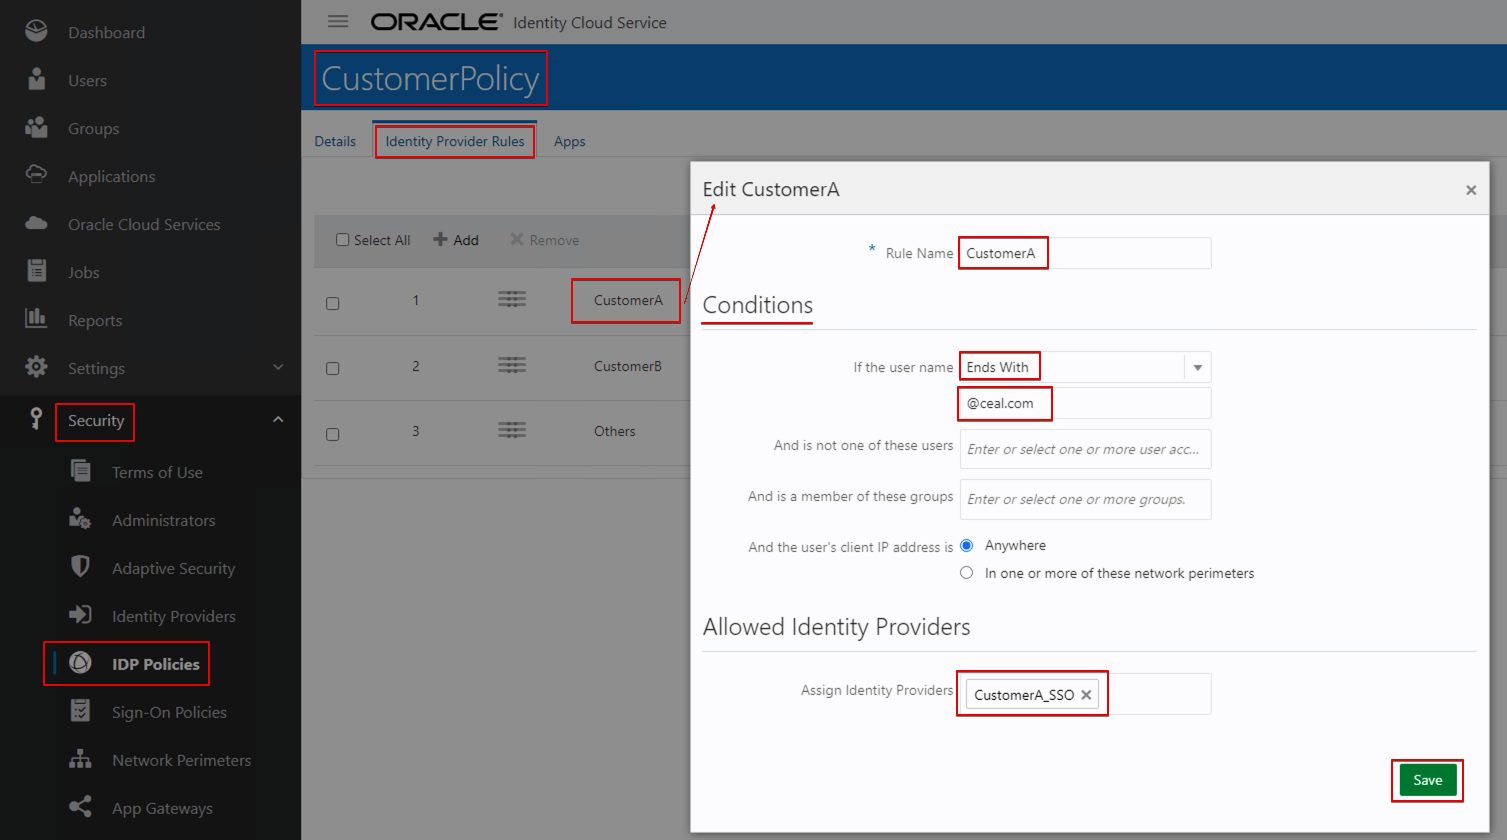1507x840 pixels.
Task: Click the member groups input field
Action: tap(1085, 499)
